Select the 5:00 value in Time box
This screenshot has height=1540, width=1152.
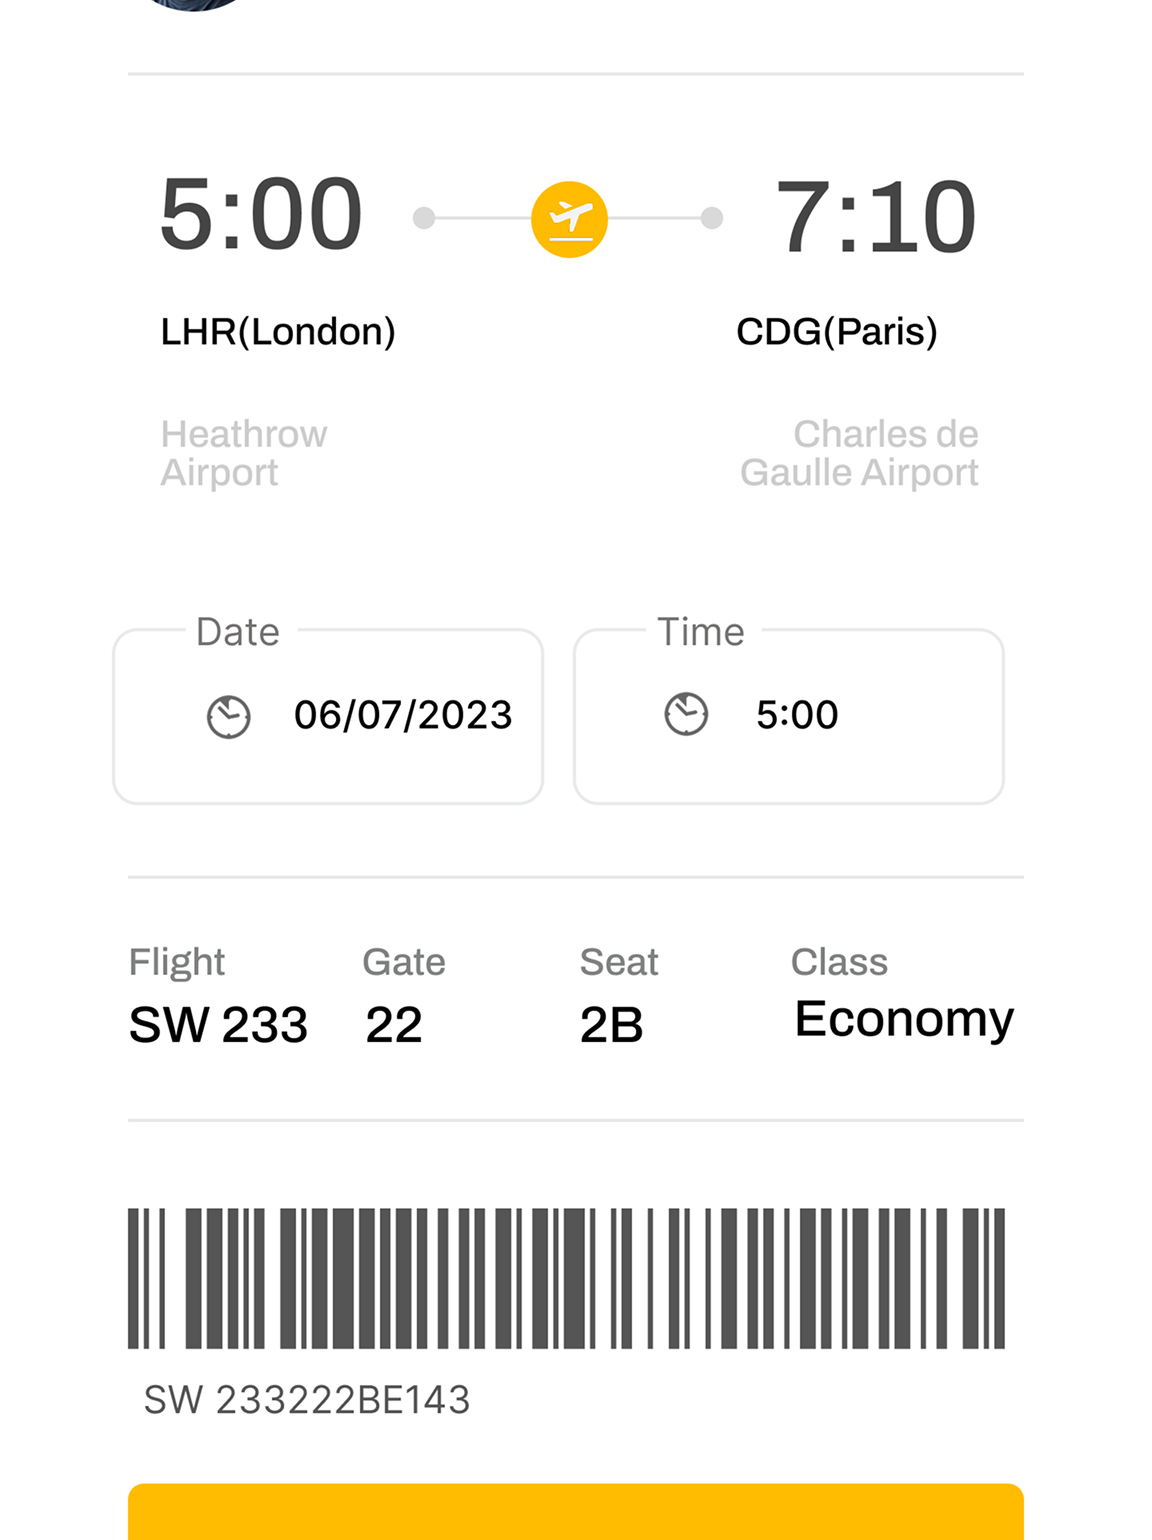coord(797,715)
